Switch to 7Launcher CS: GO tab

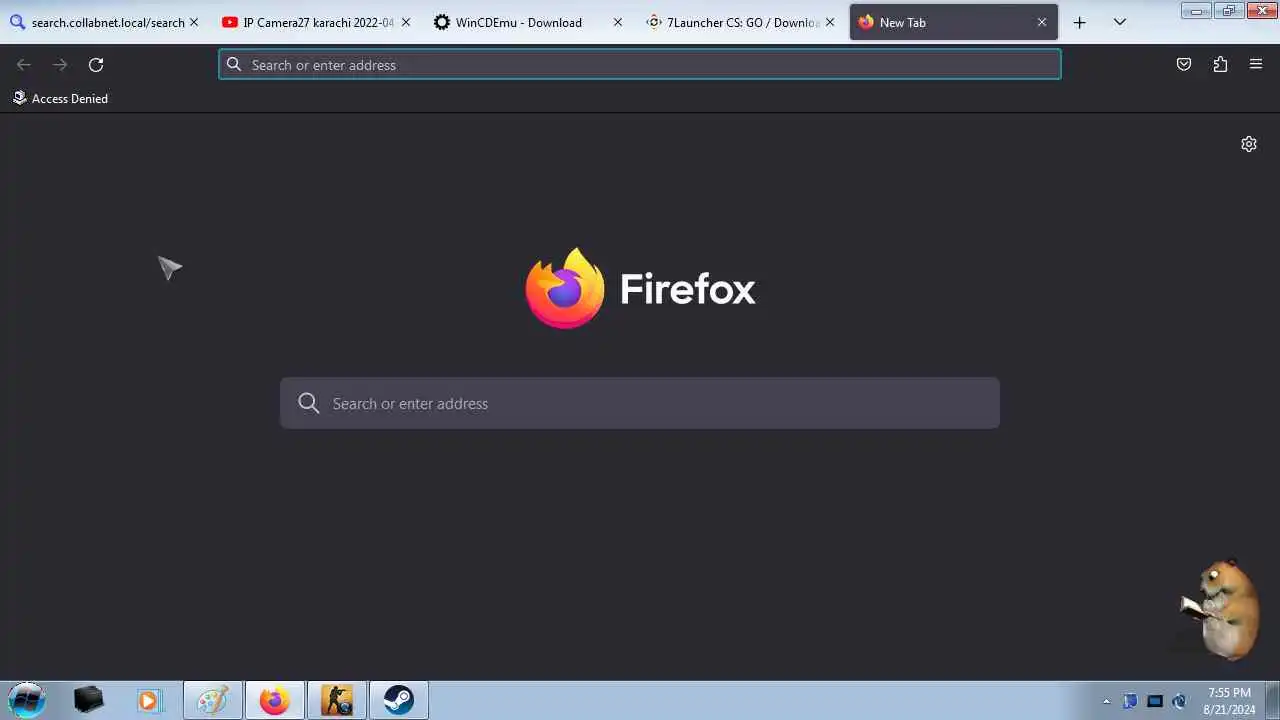pos(741,22)
